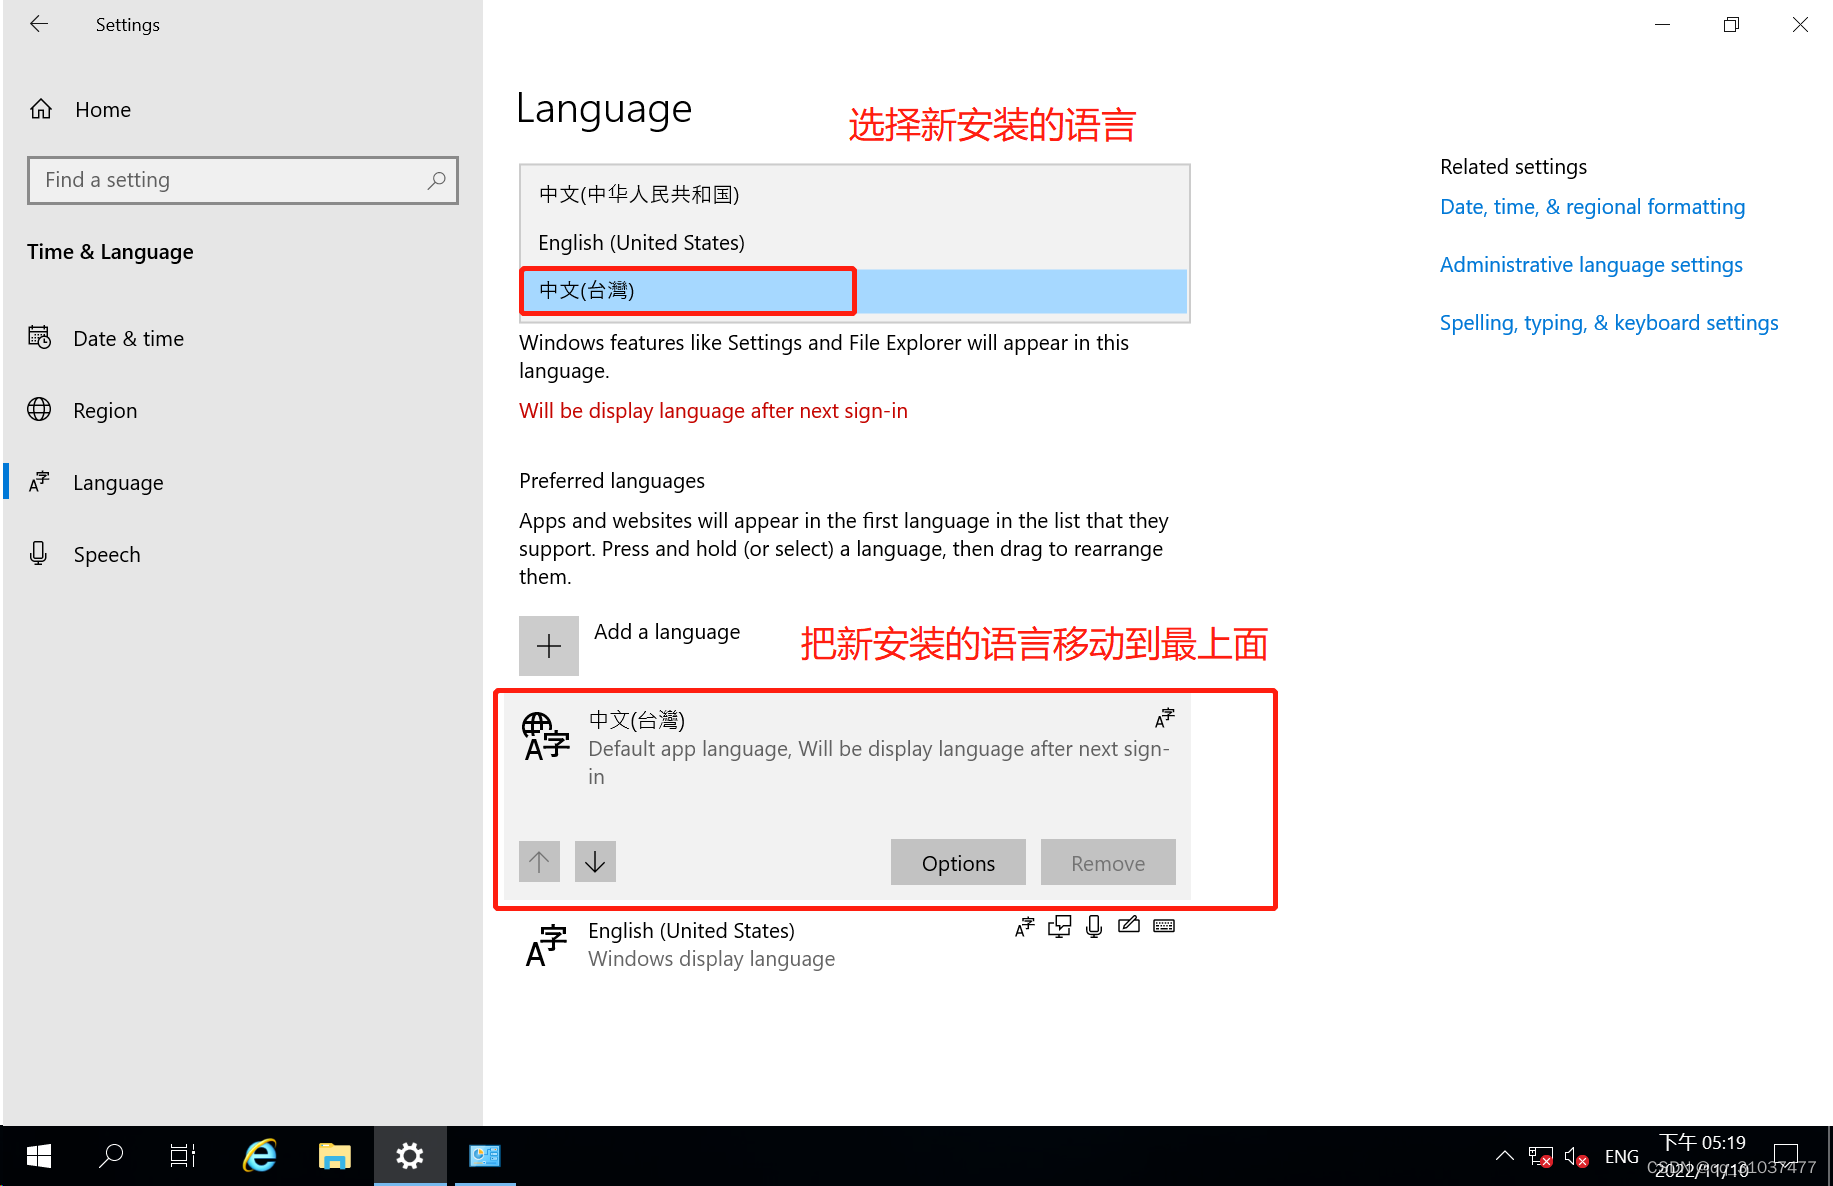This screenshot has height=1186, width=1833.
Task: Click the ENG input language indicator
Action: coord(1621,1157)
